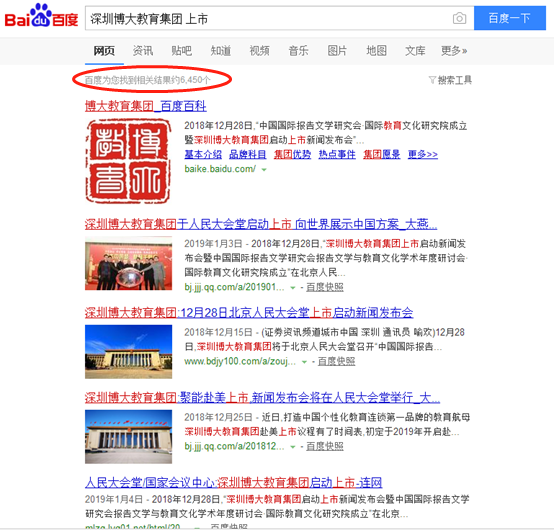Open the ceremony group photo thumbnail
This screenshot has width=554, height=530.
(128, 263)
